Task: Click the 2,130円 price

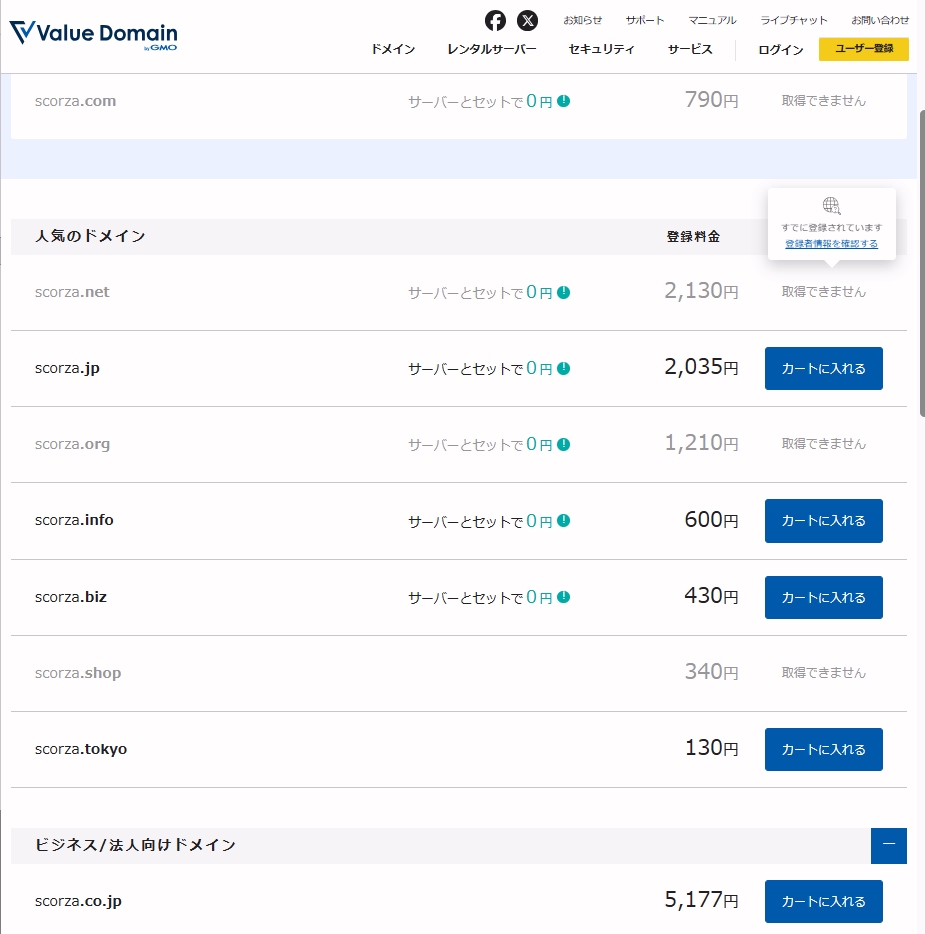Action: [702, 291]
